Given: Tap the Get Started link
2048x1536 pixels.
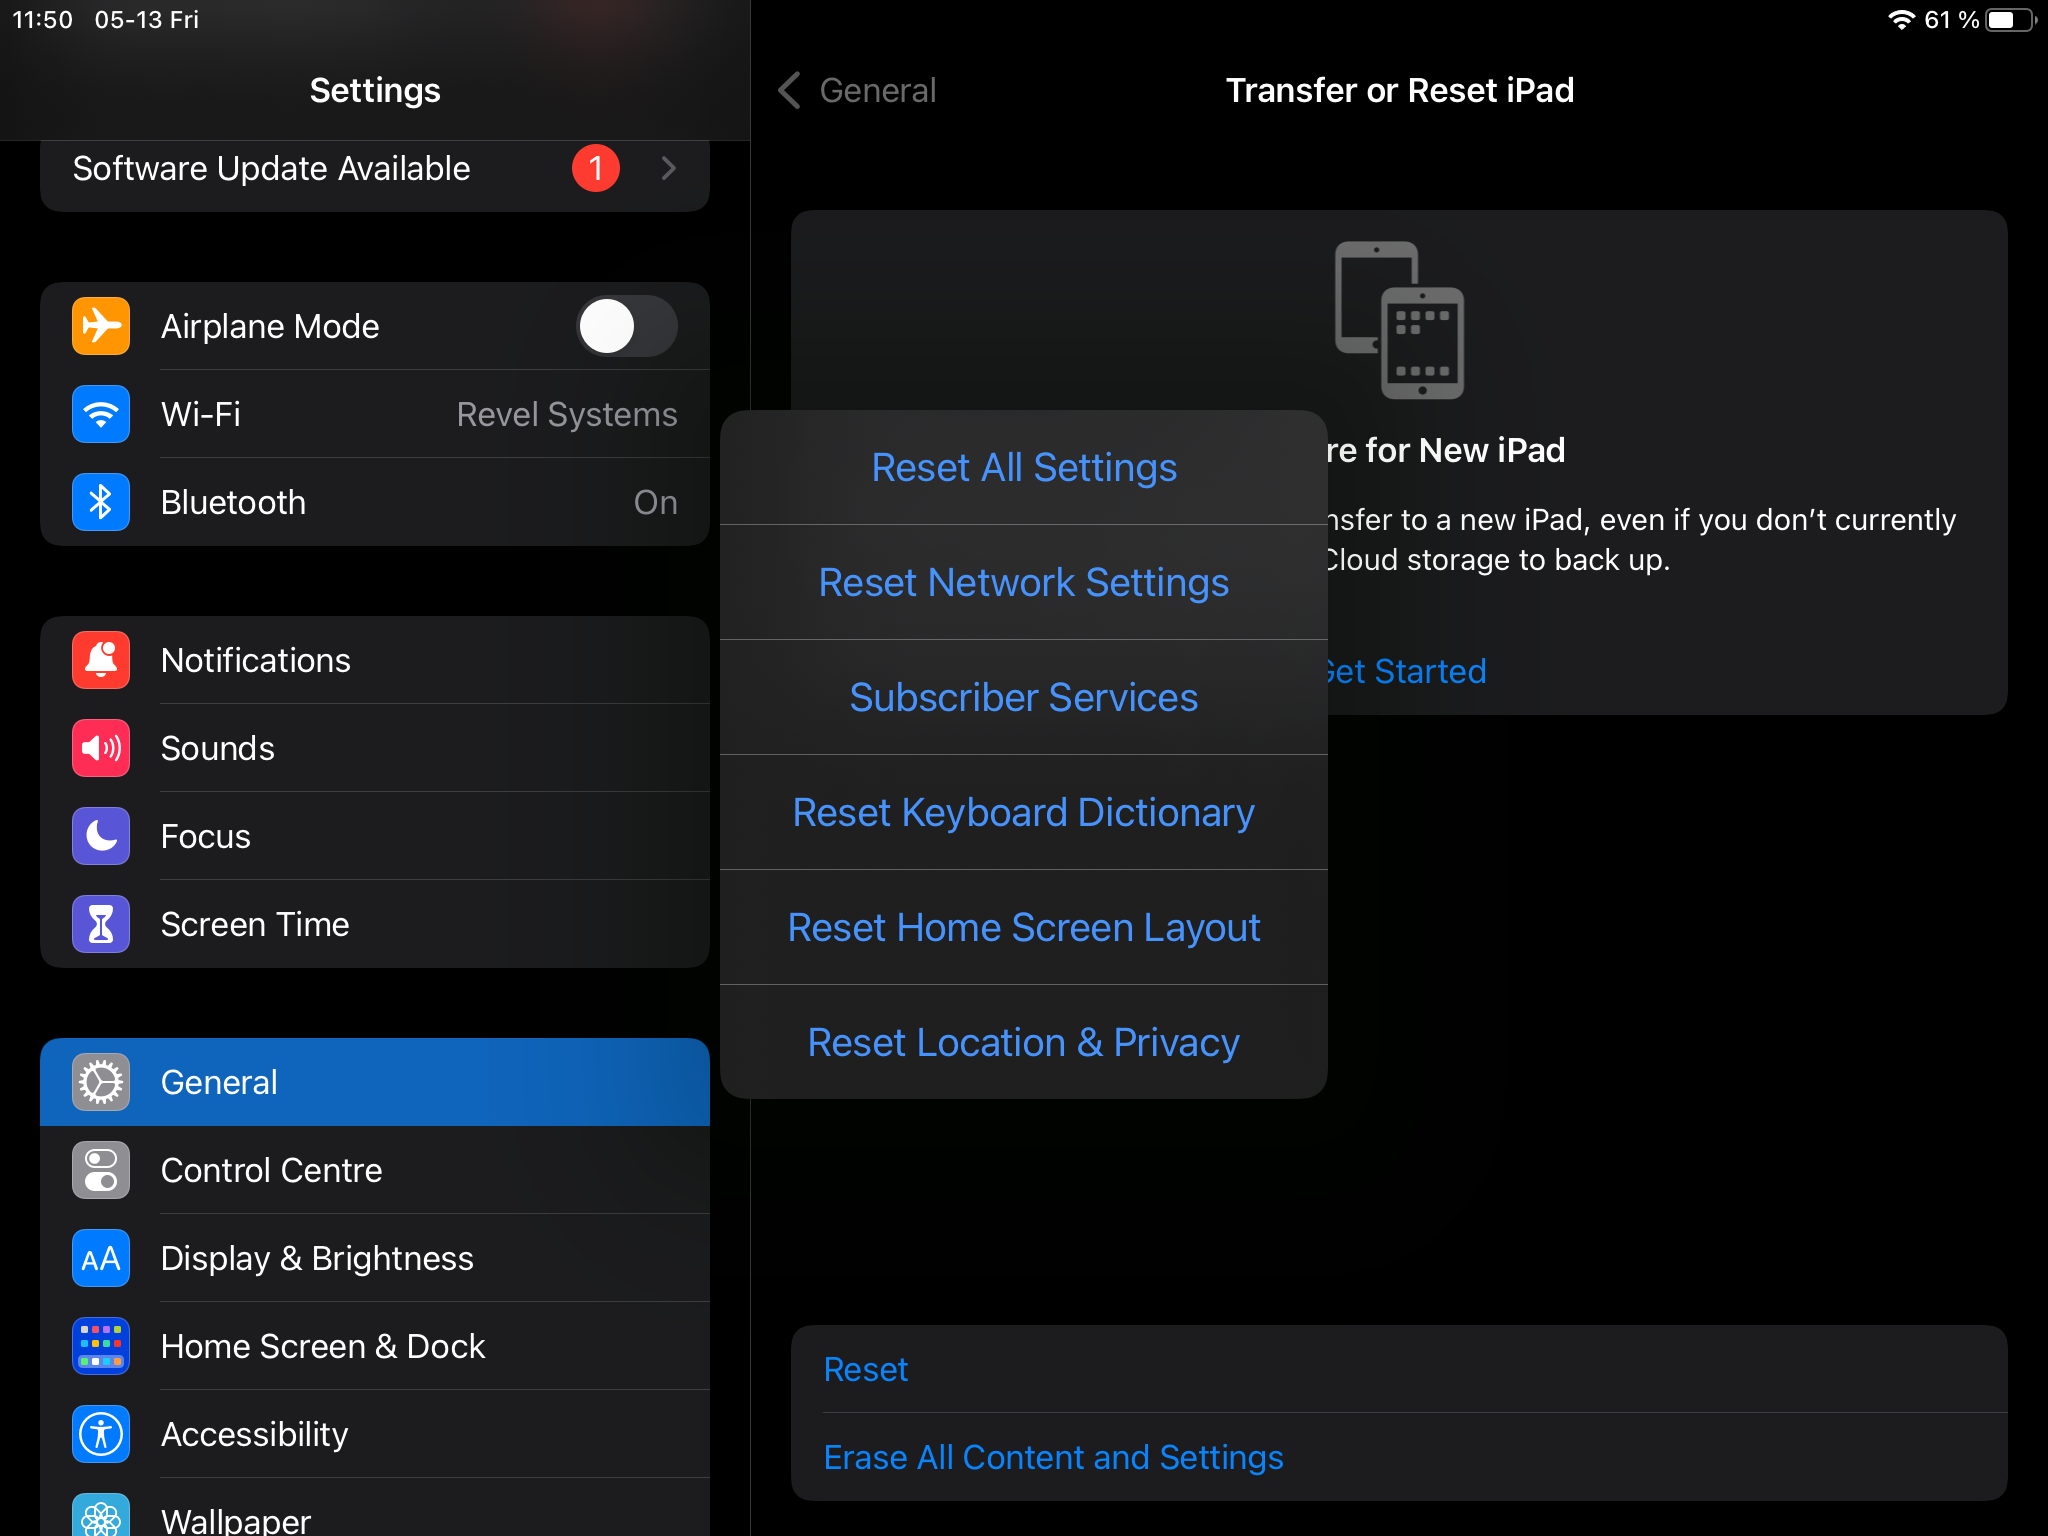Looking at the screenshot, I should pos(1408,671).
